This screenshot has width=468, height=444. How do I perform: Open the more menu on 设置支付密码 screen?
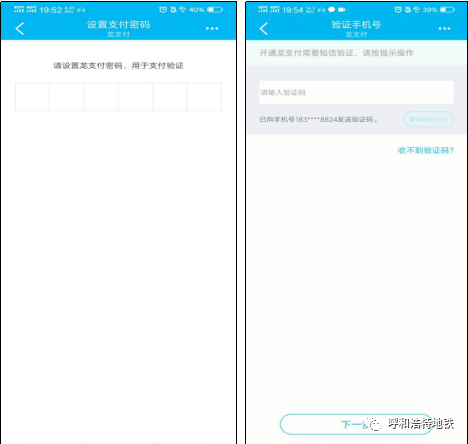click(212, 29)
